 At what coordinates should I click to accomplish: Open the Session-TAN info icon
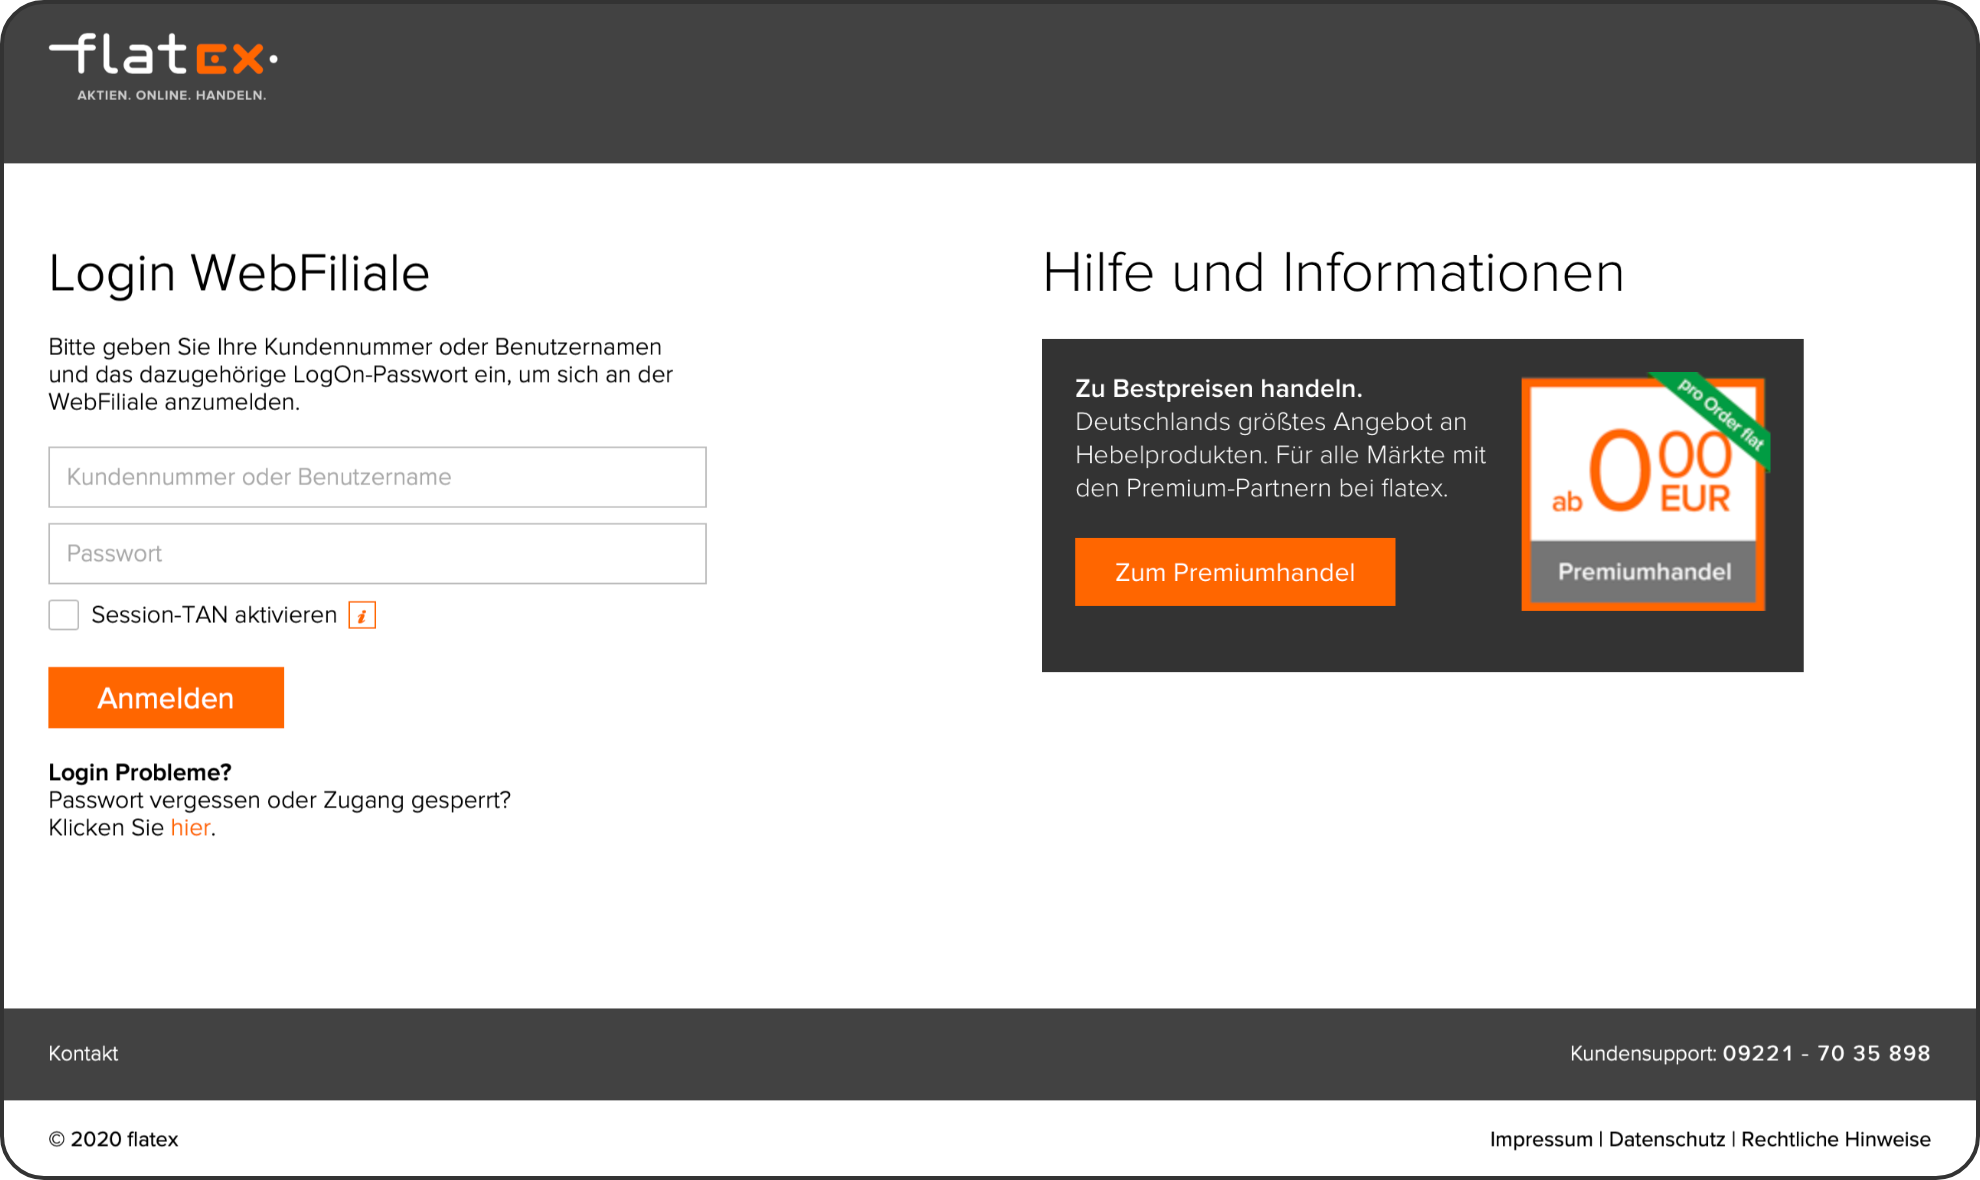tap(360, 615)
